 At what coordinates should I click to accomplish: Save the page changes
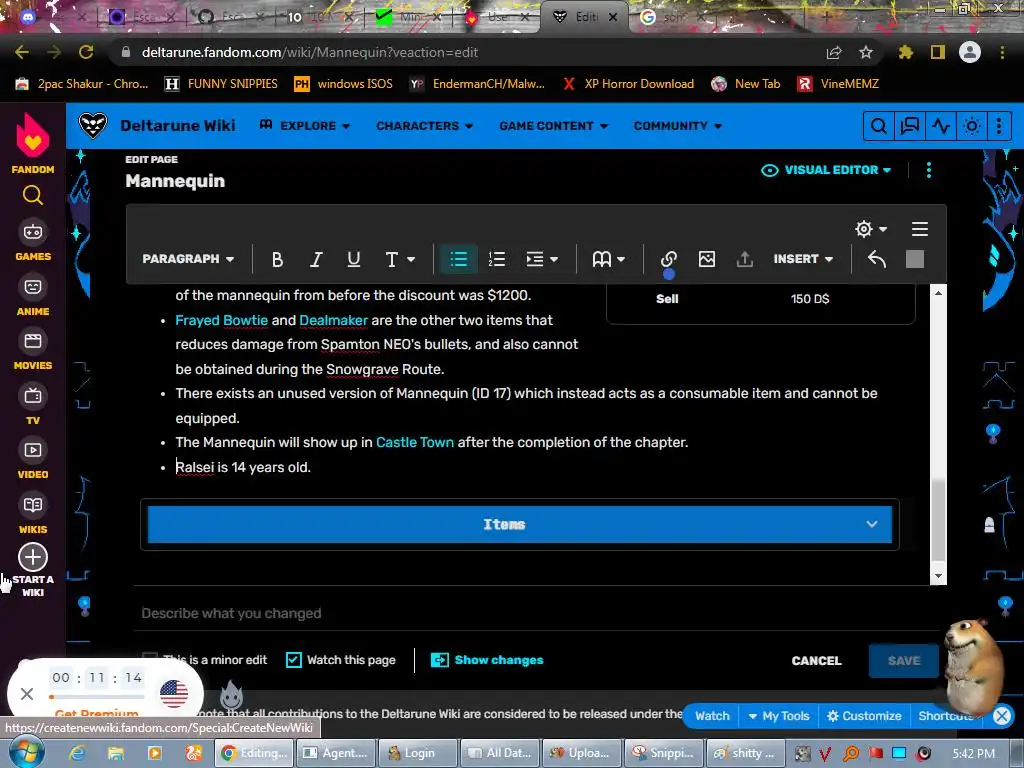tap(904, 661)
